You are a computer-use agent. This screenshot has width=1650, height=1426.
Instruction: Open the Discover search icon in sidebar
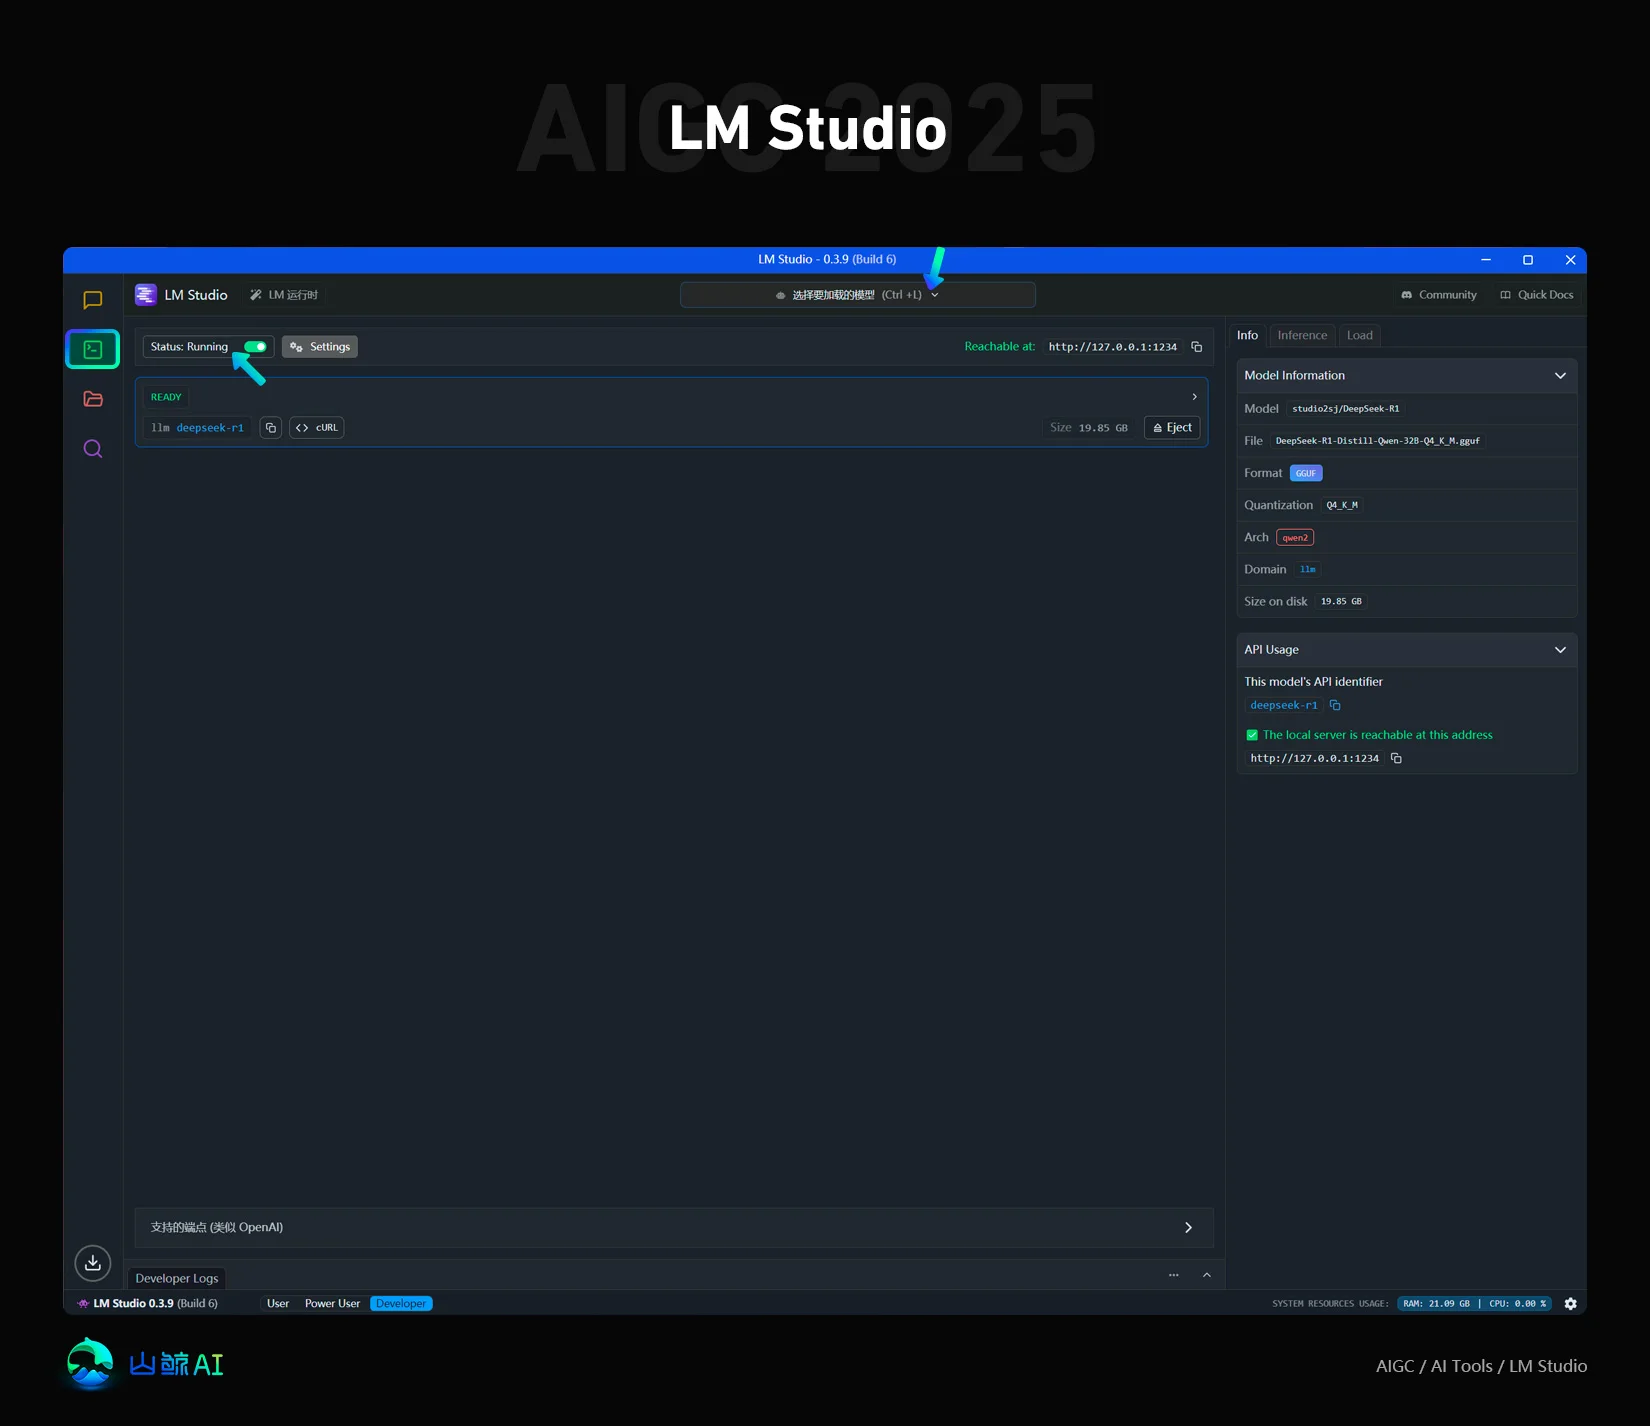pyautogui.click(x=93, y=449)
